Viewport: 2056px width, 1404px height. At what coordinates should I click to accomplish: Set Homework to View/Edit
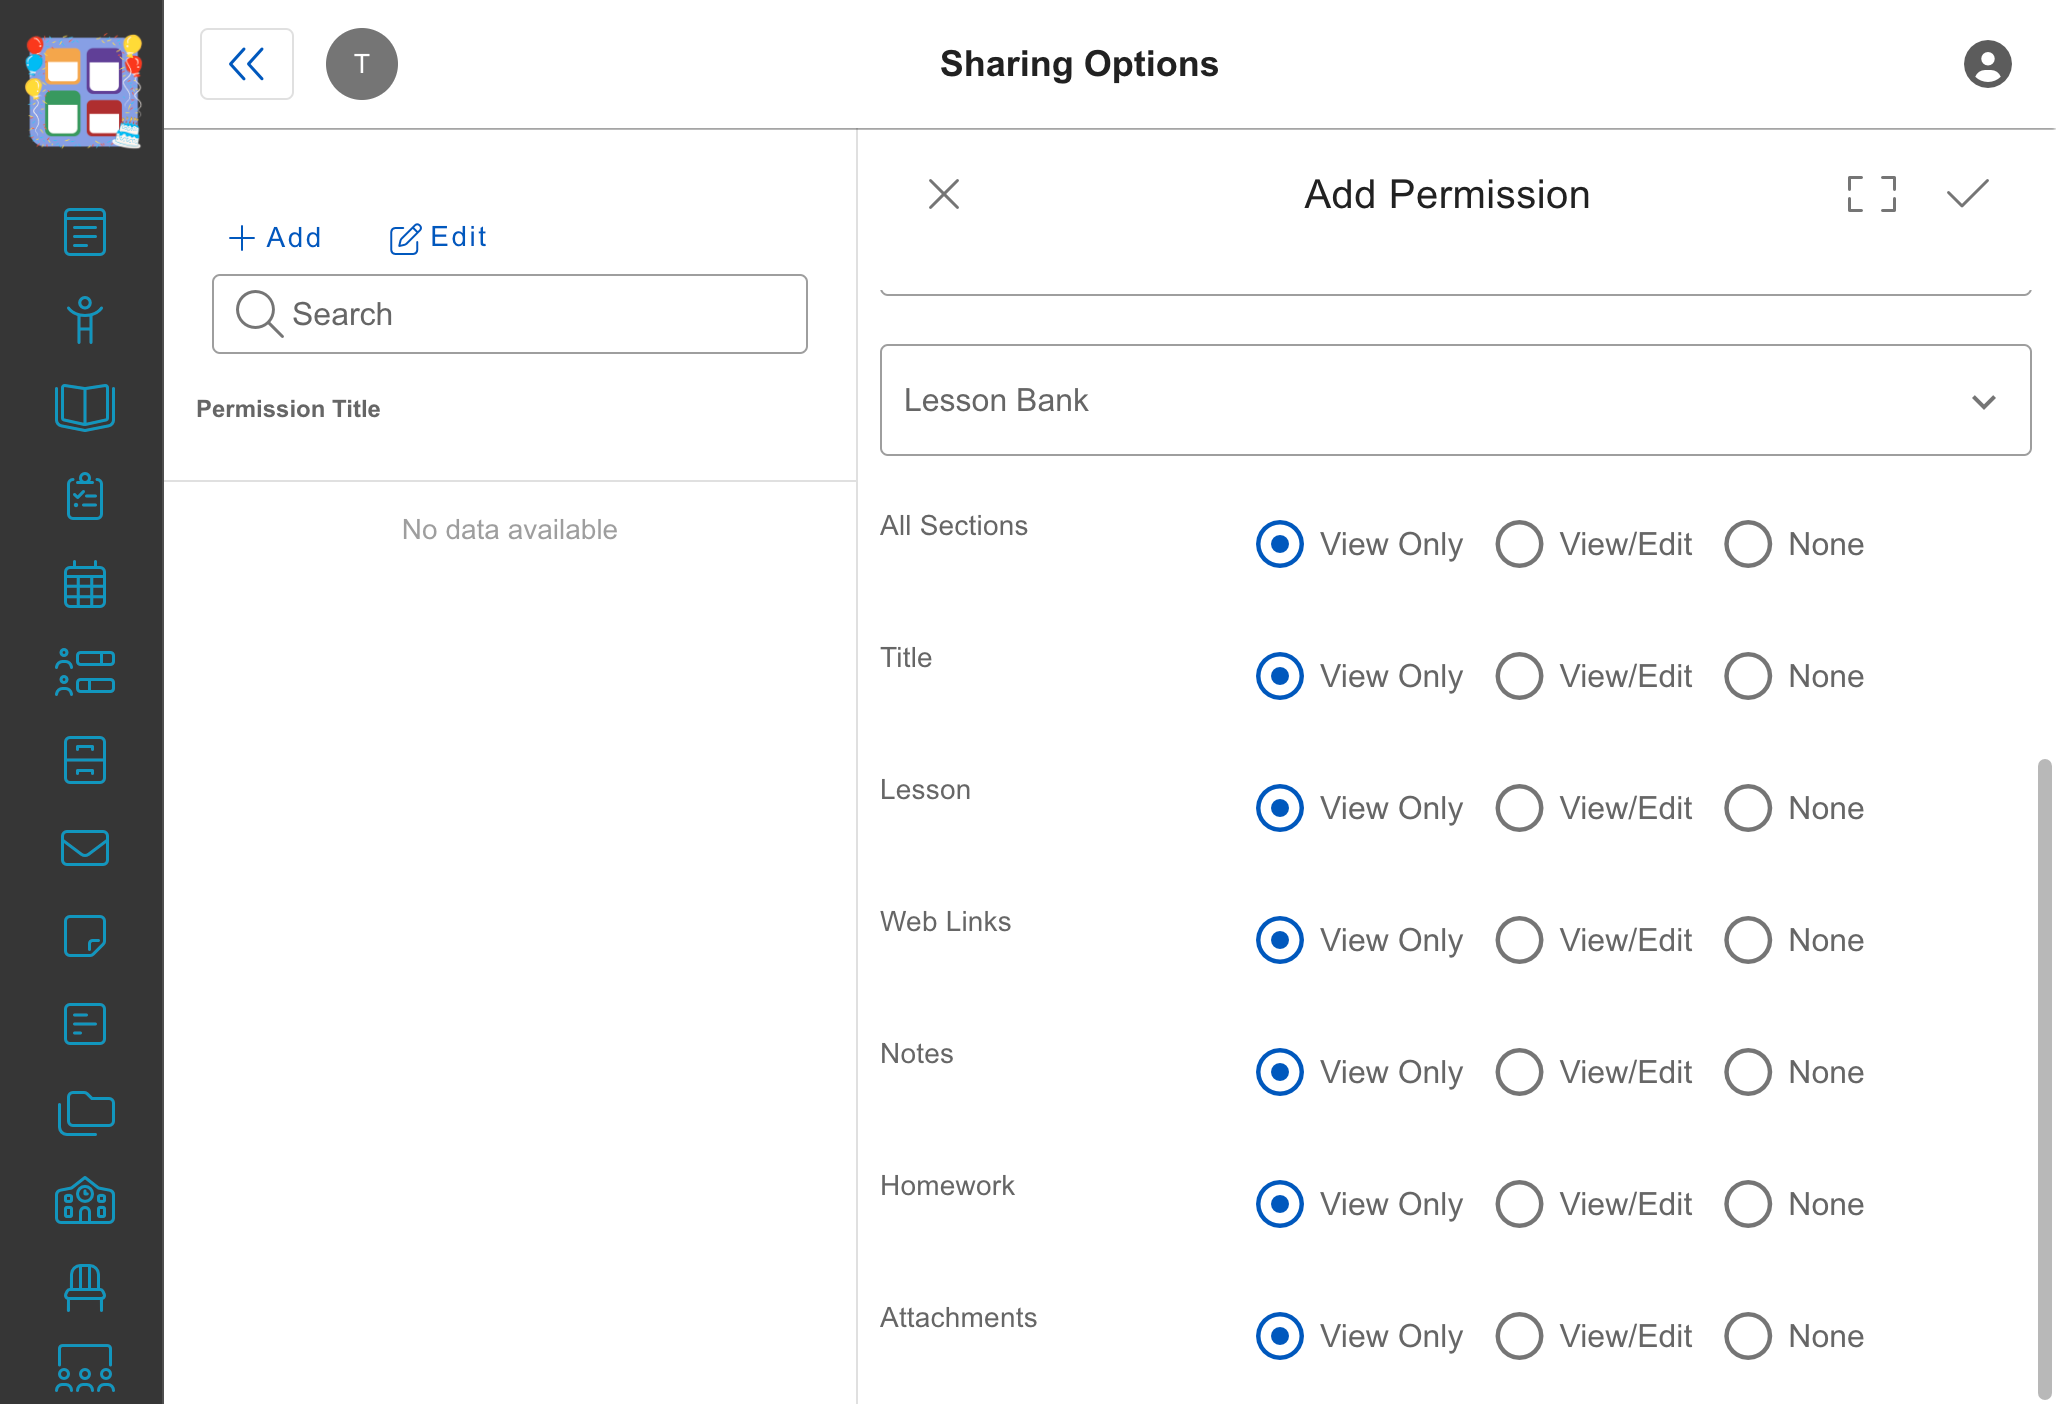[1519, 1204]
